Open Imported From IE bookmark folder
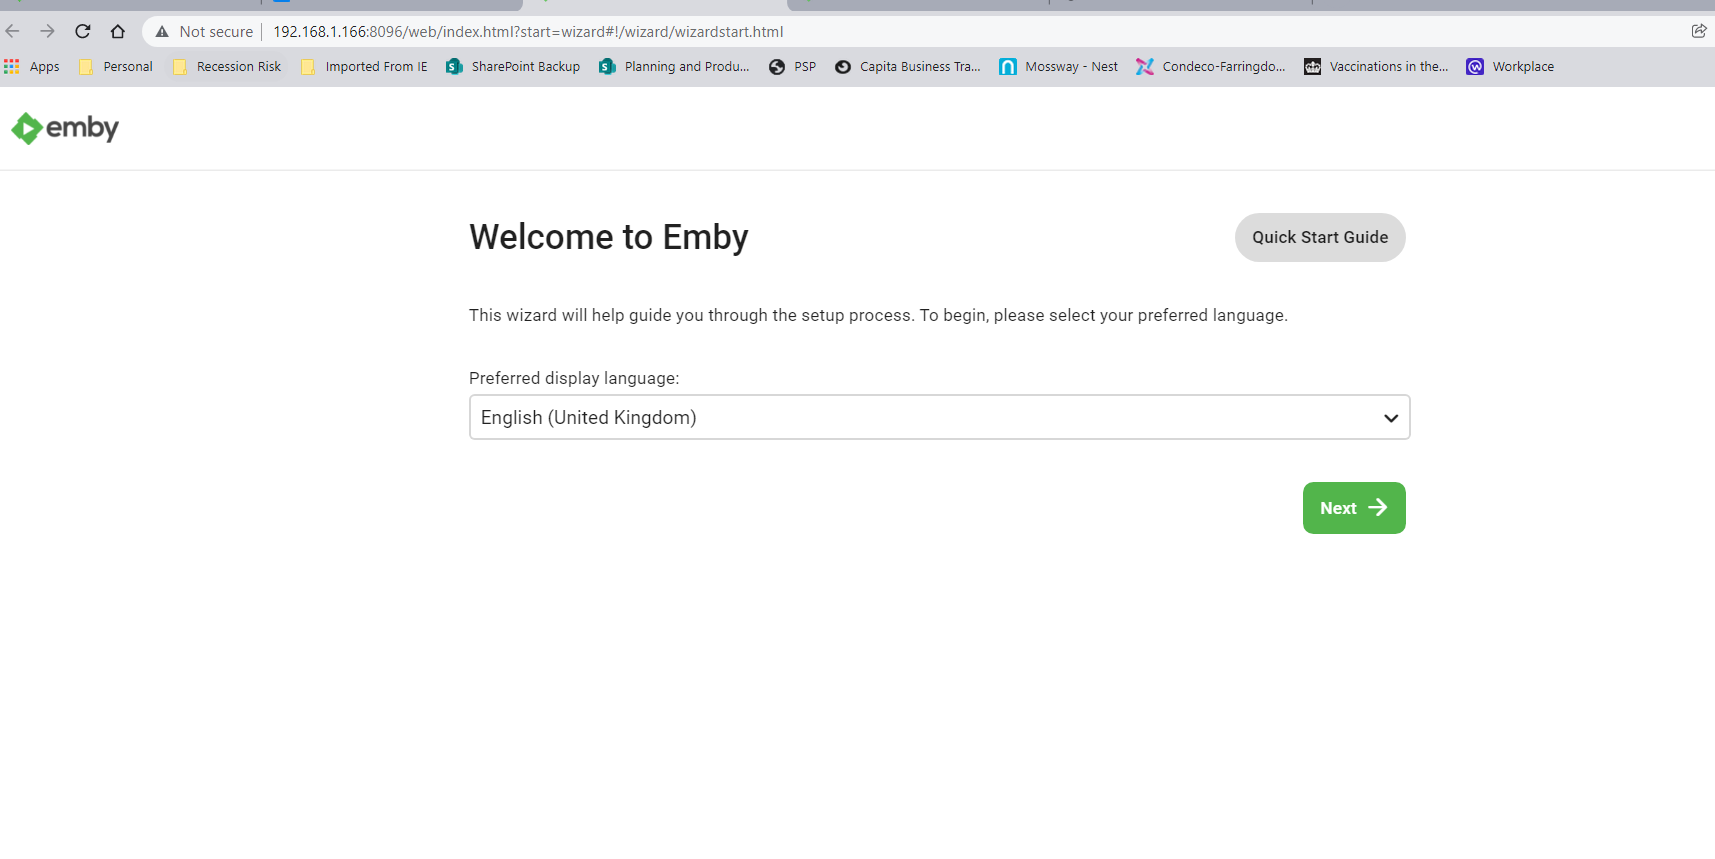The image size is (1715, 859). 364,67
